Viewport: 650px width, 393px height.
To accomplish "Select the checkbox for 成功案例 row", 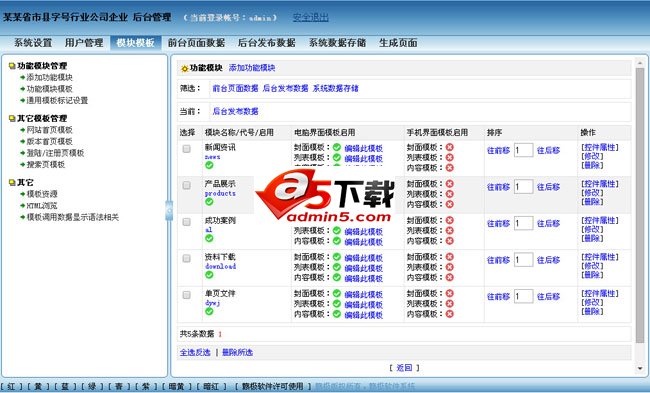I will (187, 222).
